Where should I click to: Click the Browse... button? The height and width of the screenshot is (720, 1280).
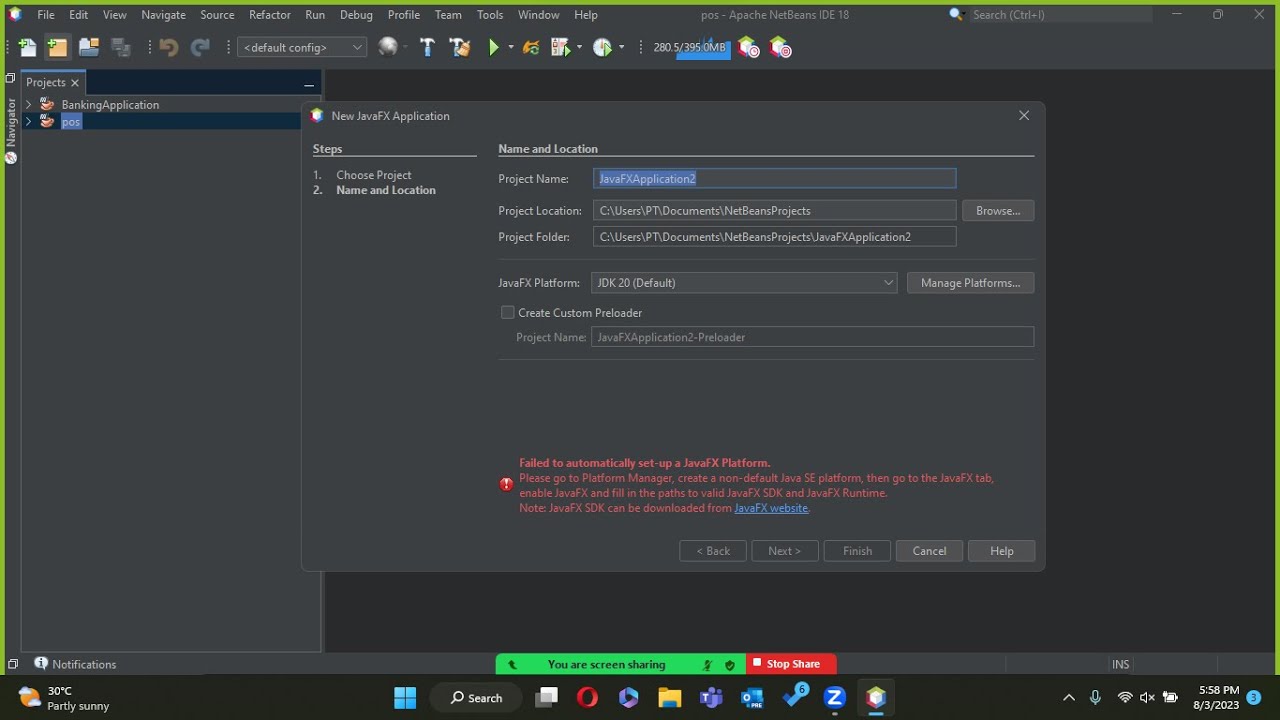click(x=998, y=211)
